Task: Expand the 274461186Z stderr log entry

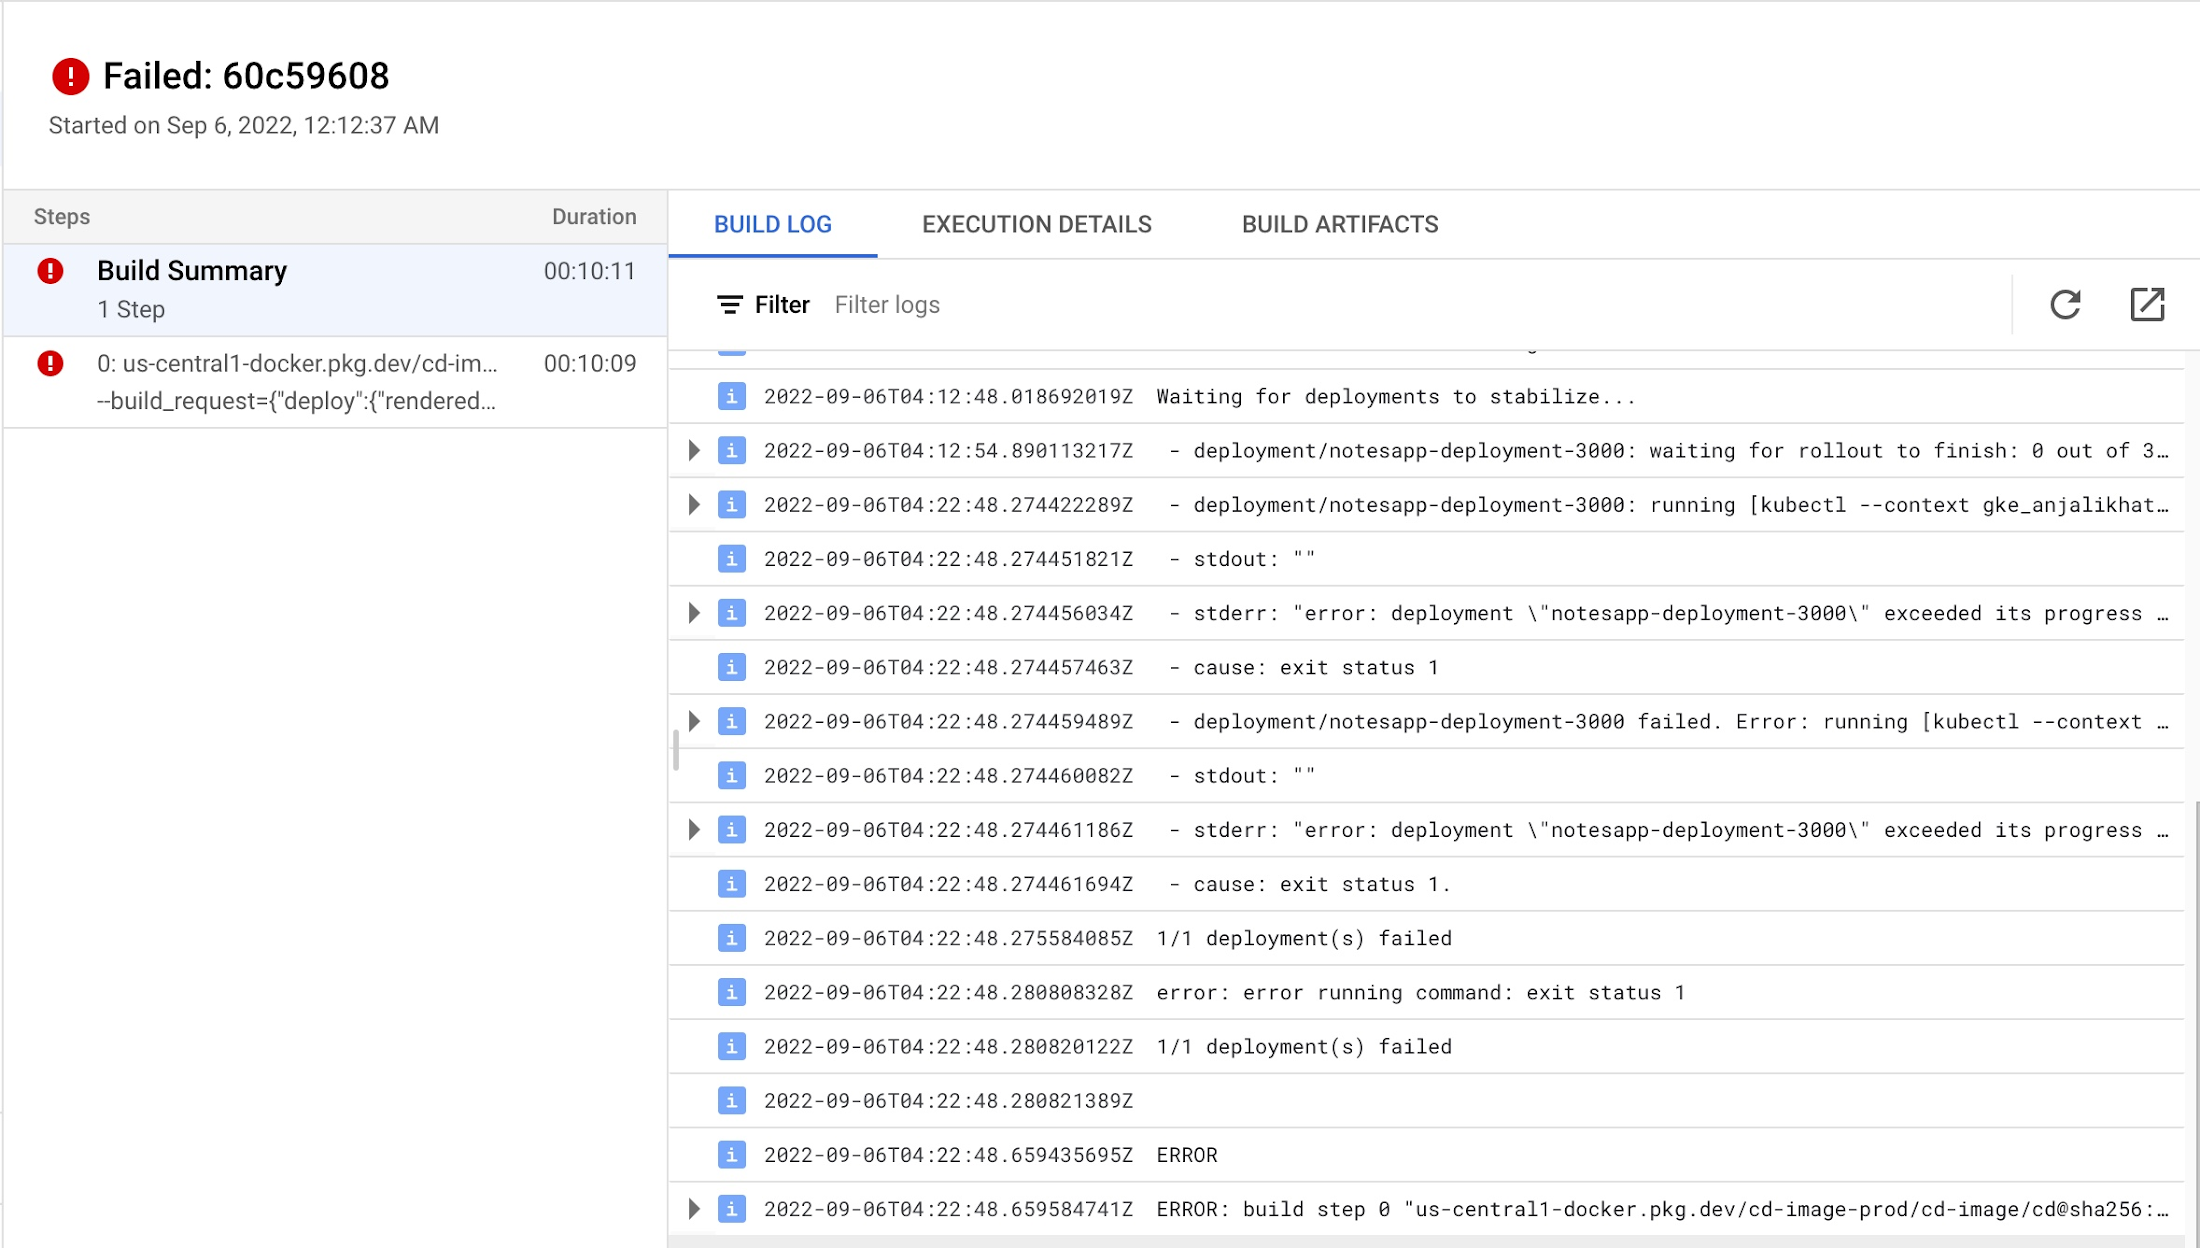Action: 694,829
